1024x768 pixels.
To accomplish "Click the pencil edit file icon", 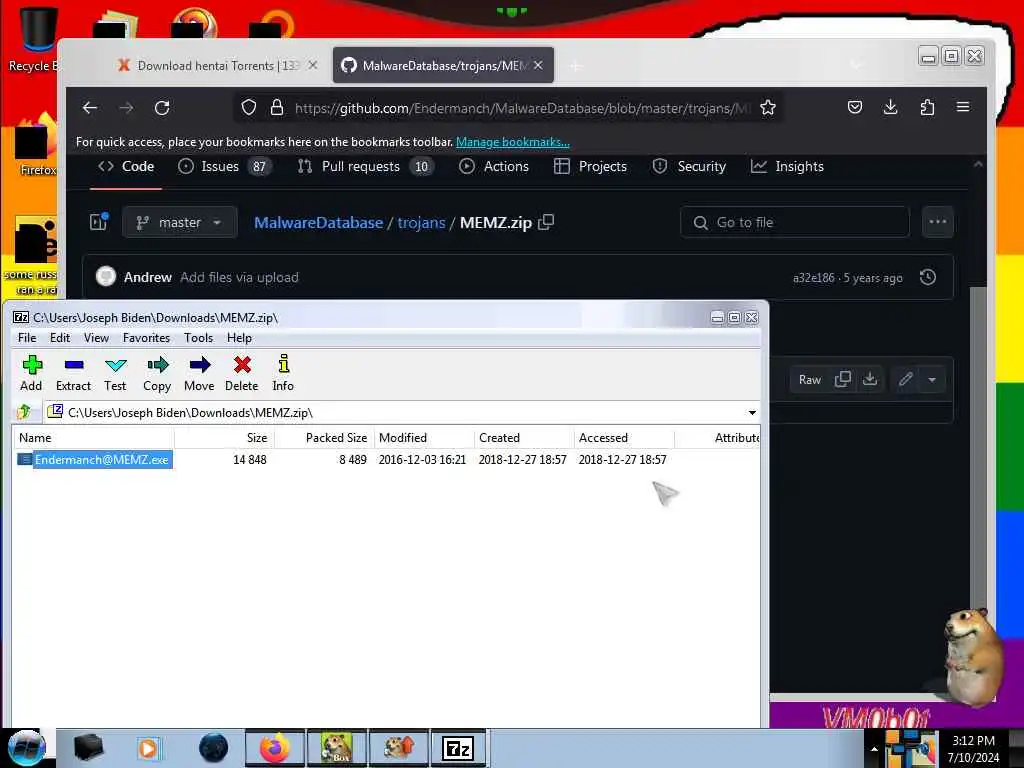I will (x=905, y=379).
